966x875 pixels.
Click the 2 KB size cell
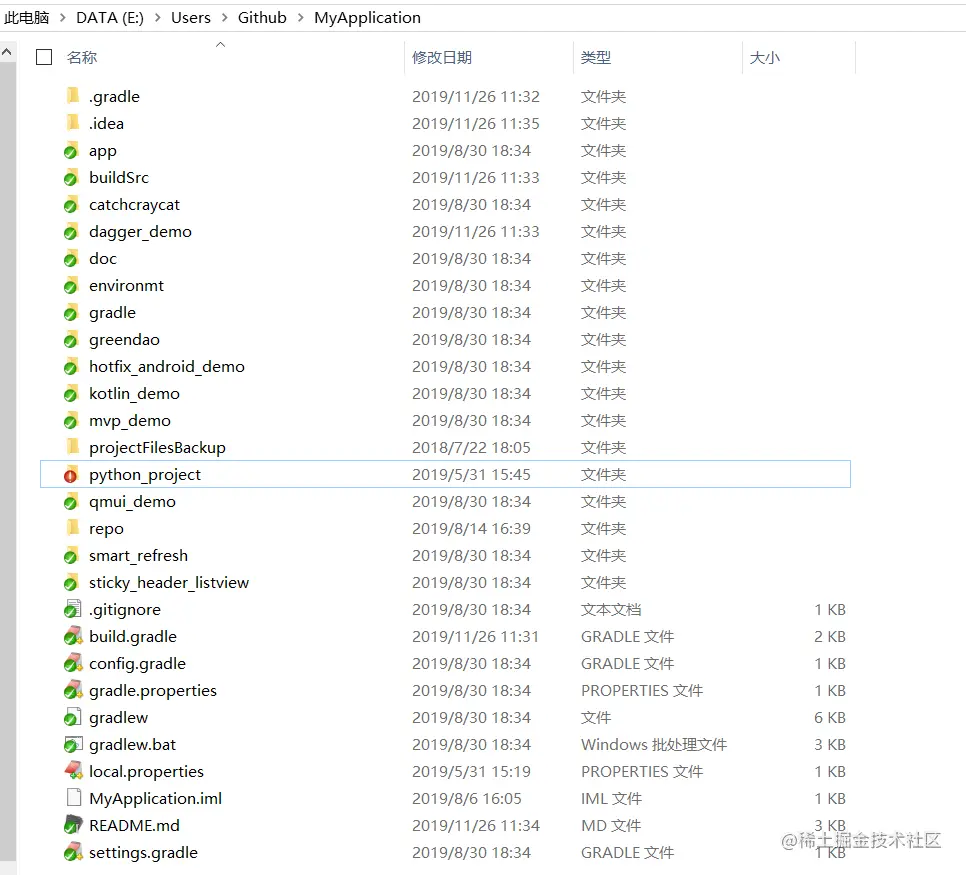(830, 637)
